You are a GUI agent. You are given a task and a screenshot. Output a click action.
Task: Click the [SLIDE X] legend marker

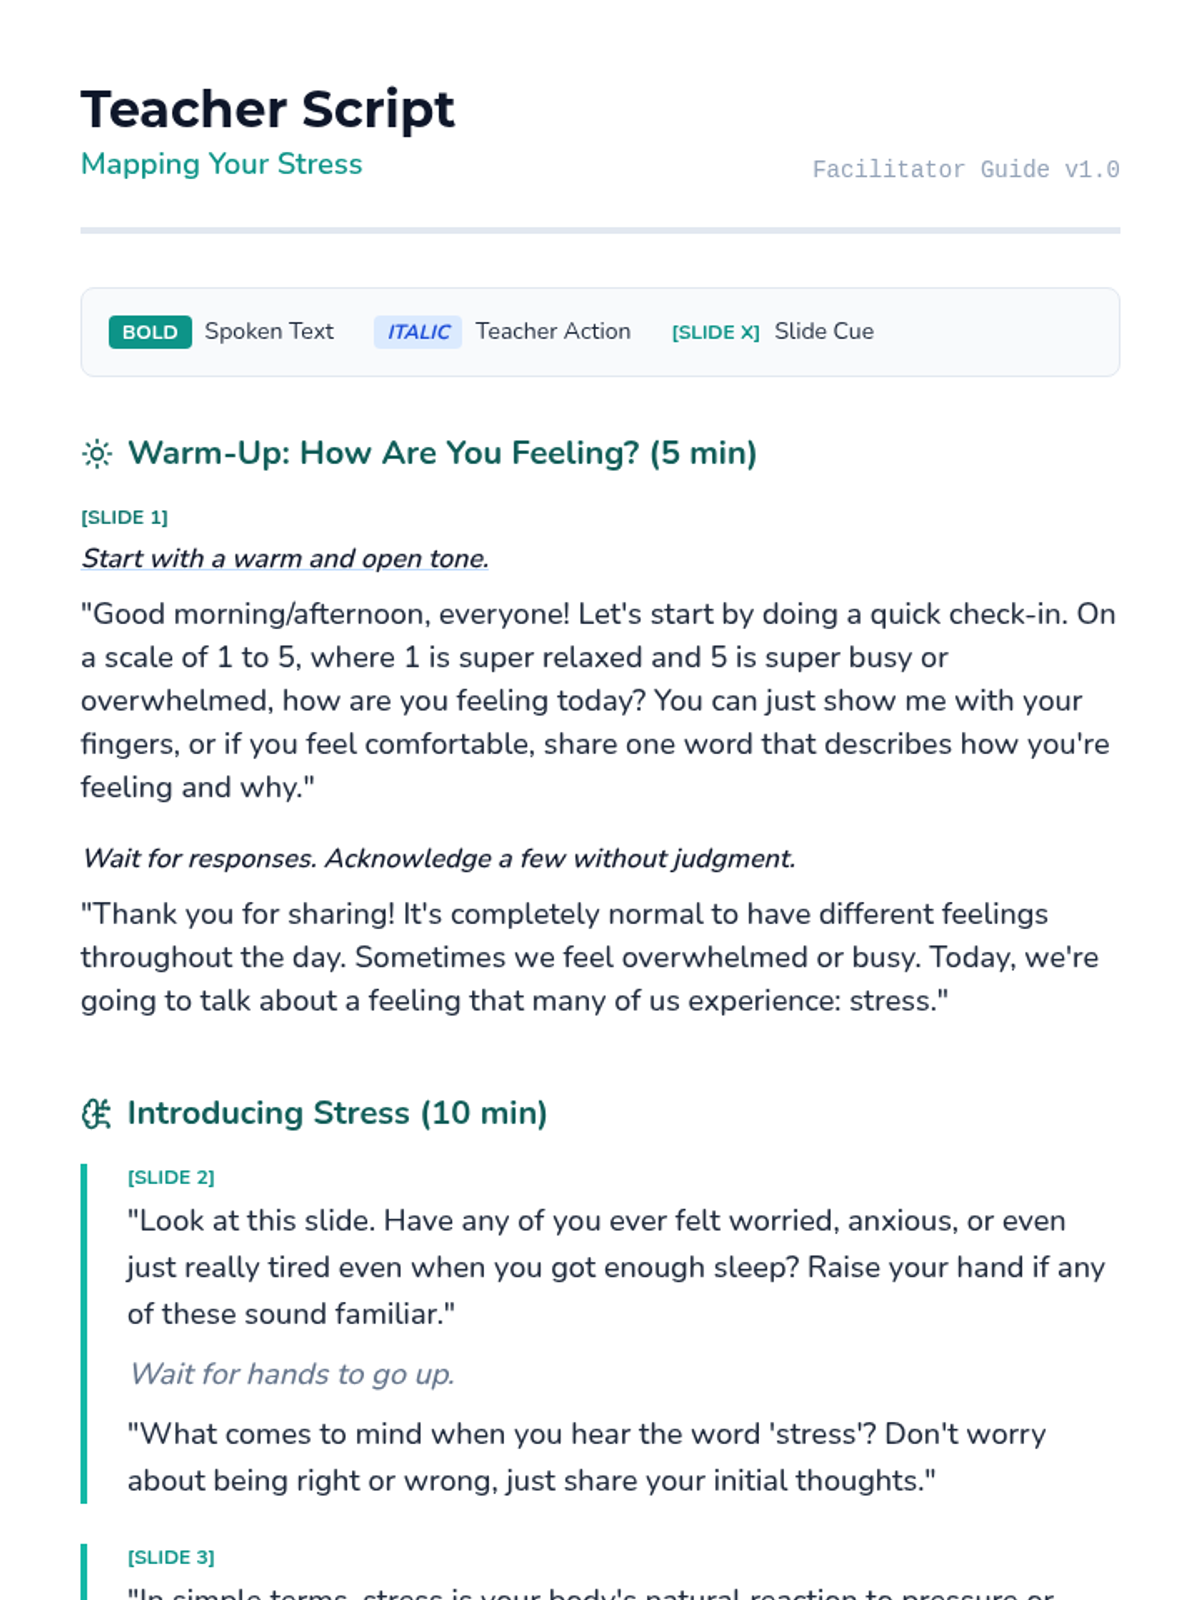click(x=715, y=332)
